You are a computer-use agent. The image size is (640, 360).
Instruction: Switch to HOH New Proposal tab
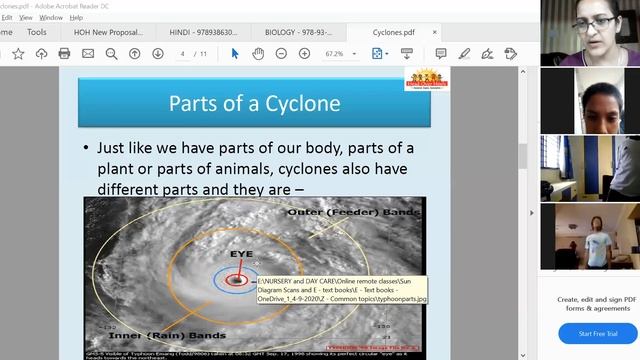click(x=108, y=32)
